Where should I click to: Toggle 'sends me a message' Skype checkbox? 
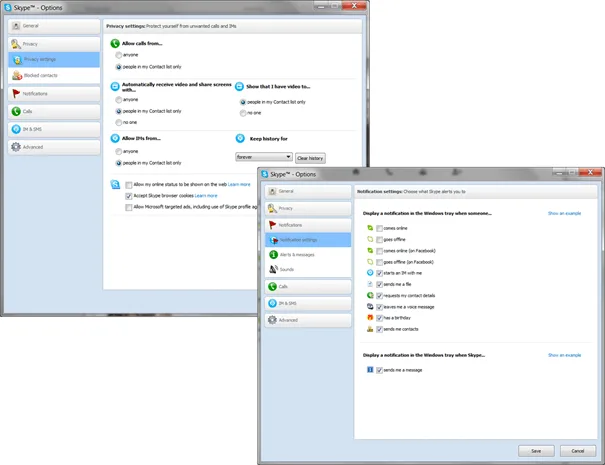coord(380,370)
